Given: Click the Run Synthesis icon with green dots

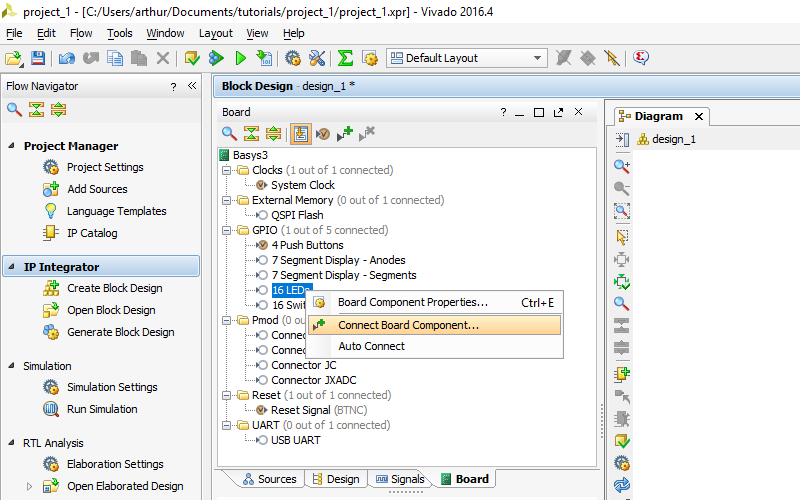Looking at the screenshot, I should point(216,58).
